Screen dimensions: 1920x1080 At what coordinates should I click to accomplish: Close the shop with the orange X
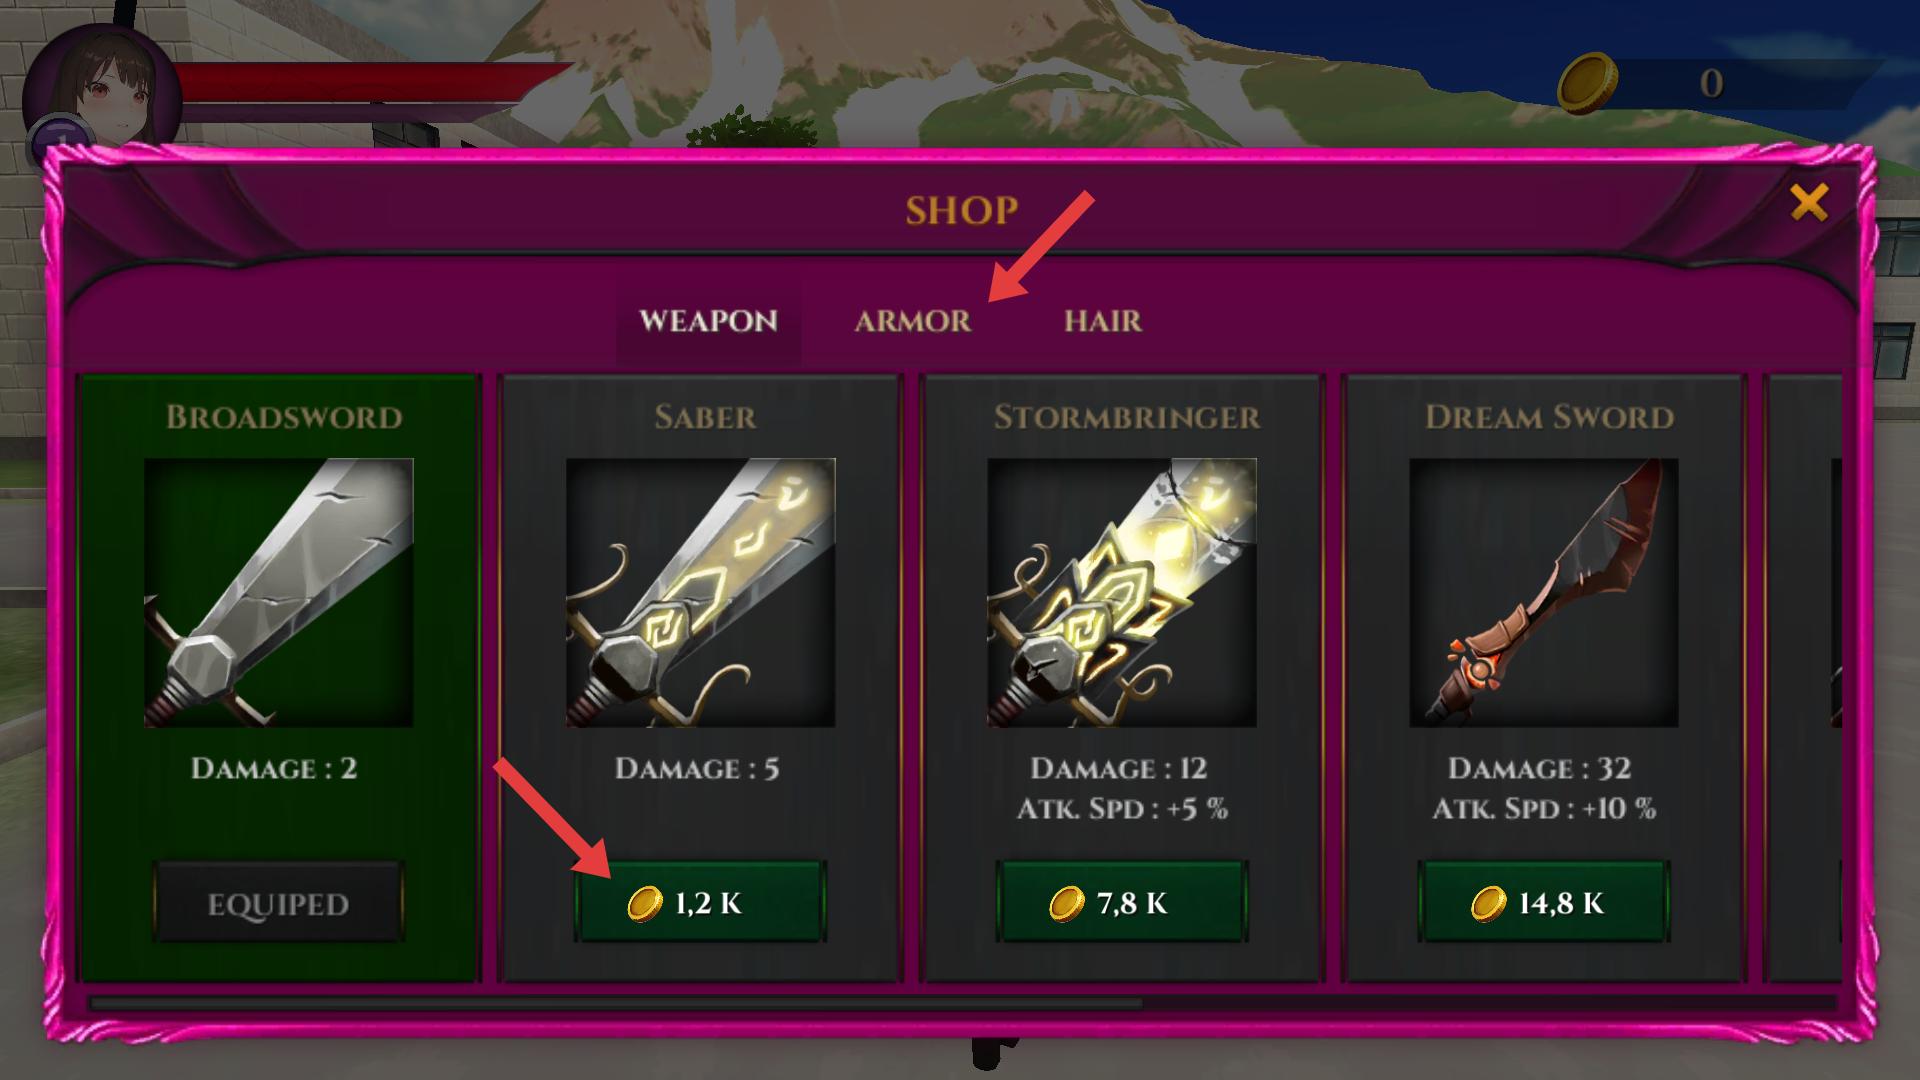pyautogui.click(x=1809, y=203)
